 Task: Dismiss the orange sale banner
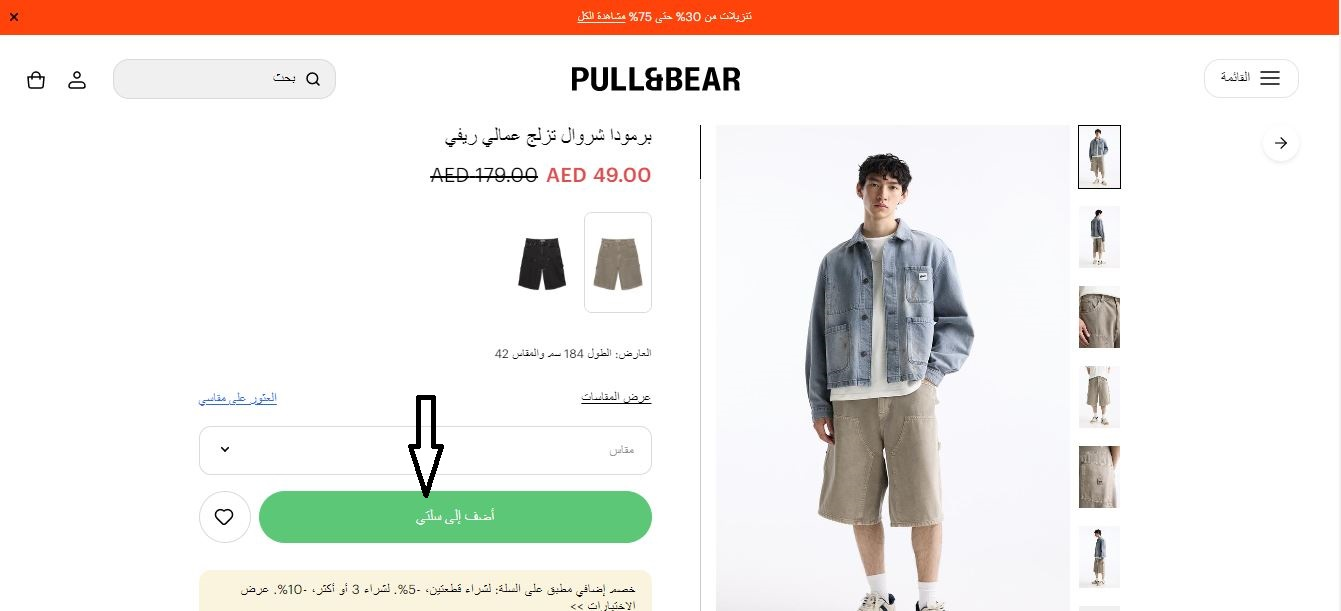13,17
